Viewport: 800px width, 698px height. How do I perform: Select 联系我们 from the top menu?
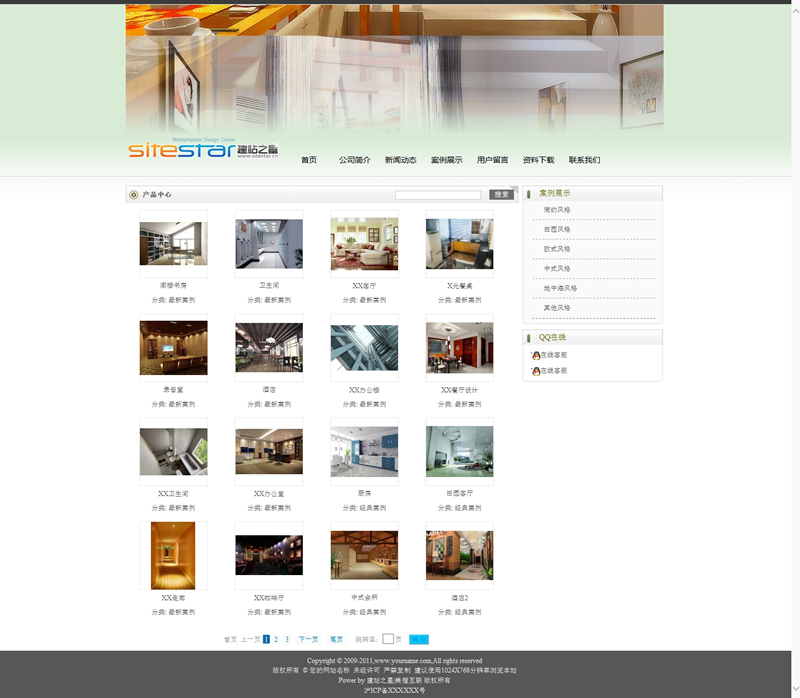point(584,160)
